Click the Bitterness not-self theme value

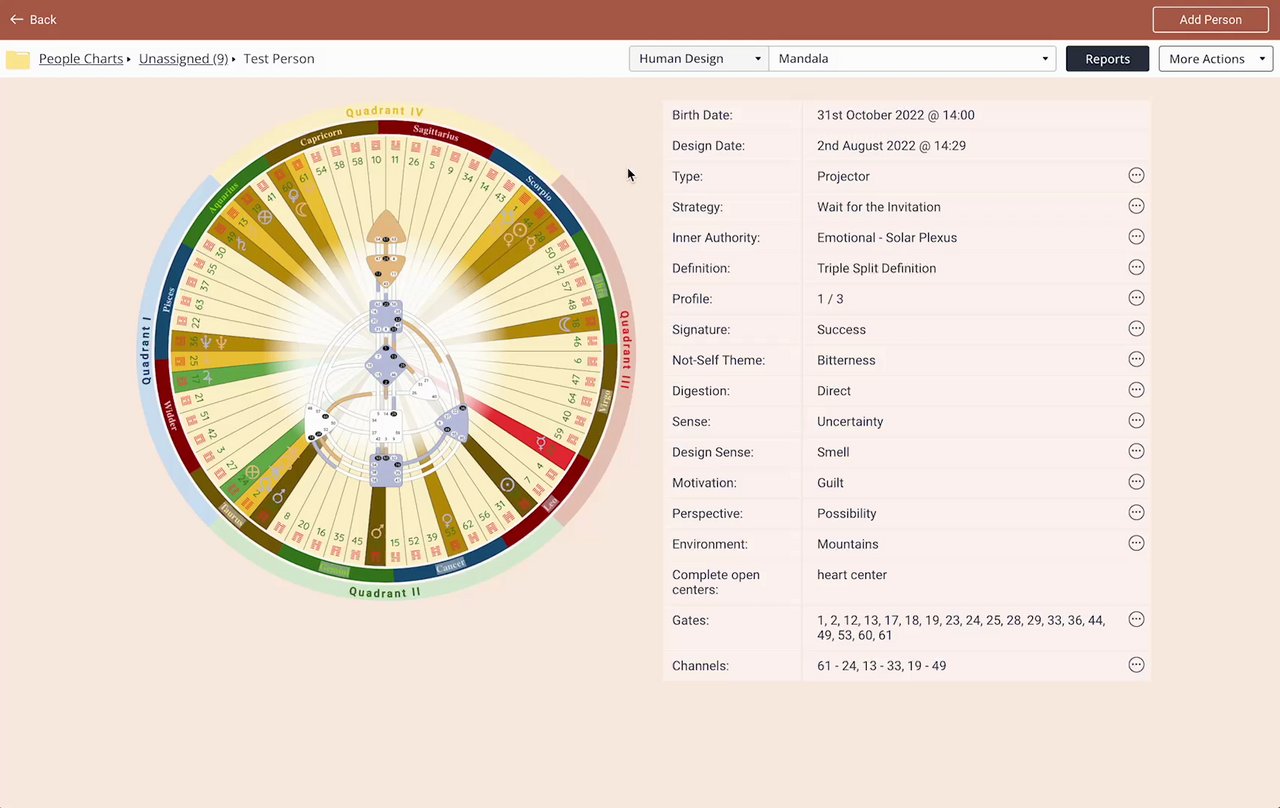(x=846, y=360)
